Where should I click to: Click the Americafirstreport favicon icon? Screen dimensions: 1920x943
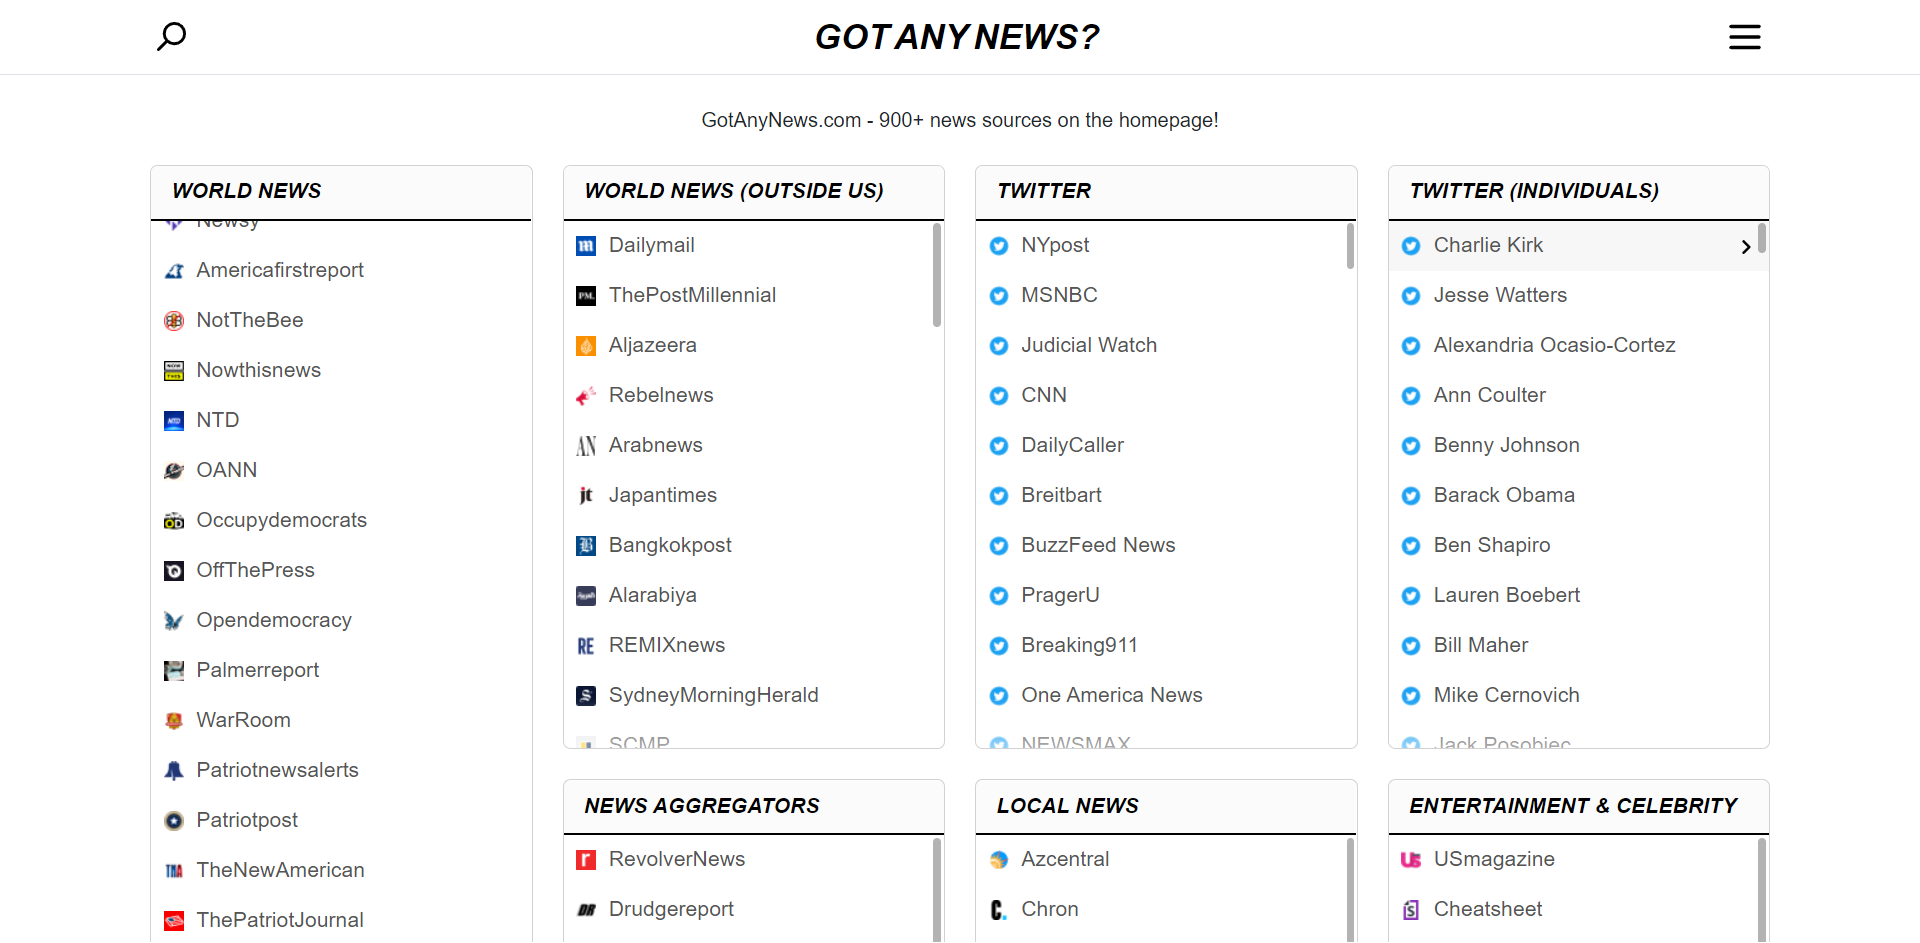pos(174,271)
